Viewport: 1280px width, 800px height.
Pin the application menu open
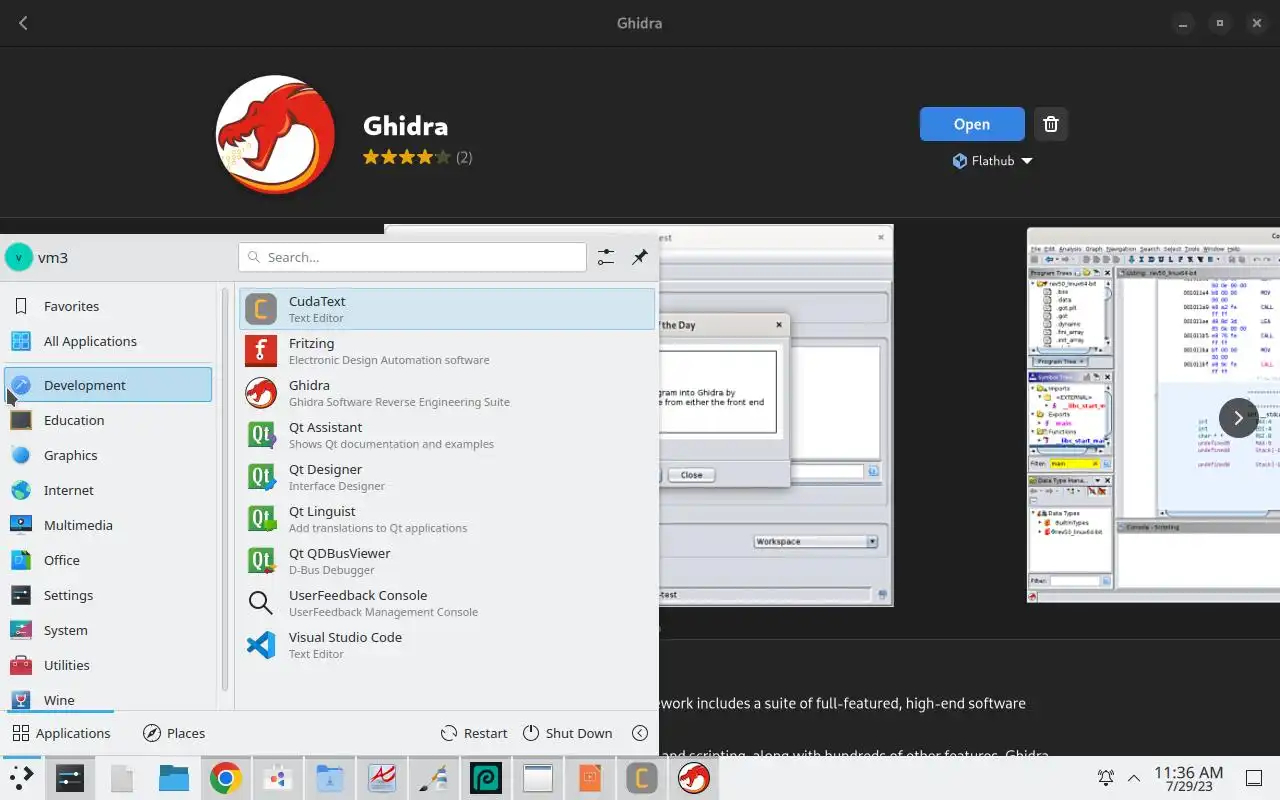point(640,257)
